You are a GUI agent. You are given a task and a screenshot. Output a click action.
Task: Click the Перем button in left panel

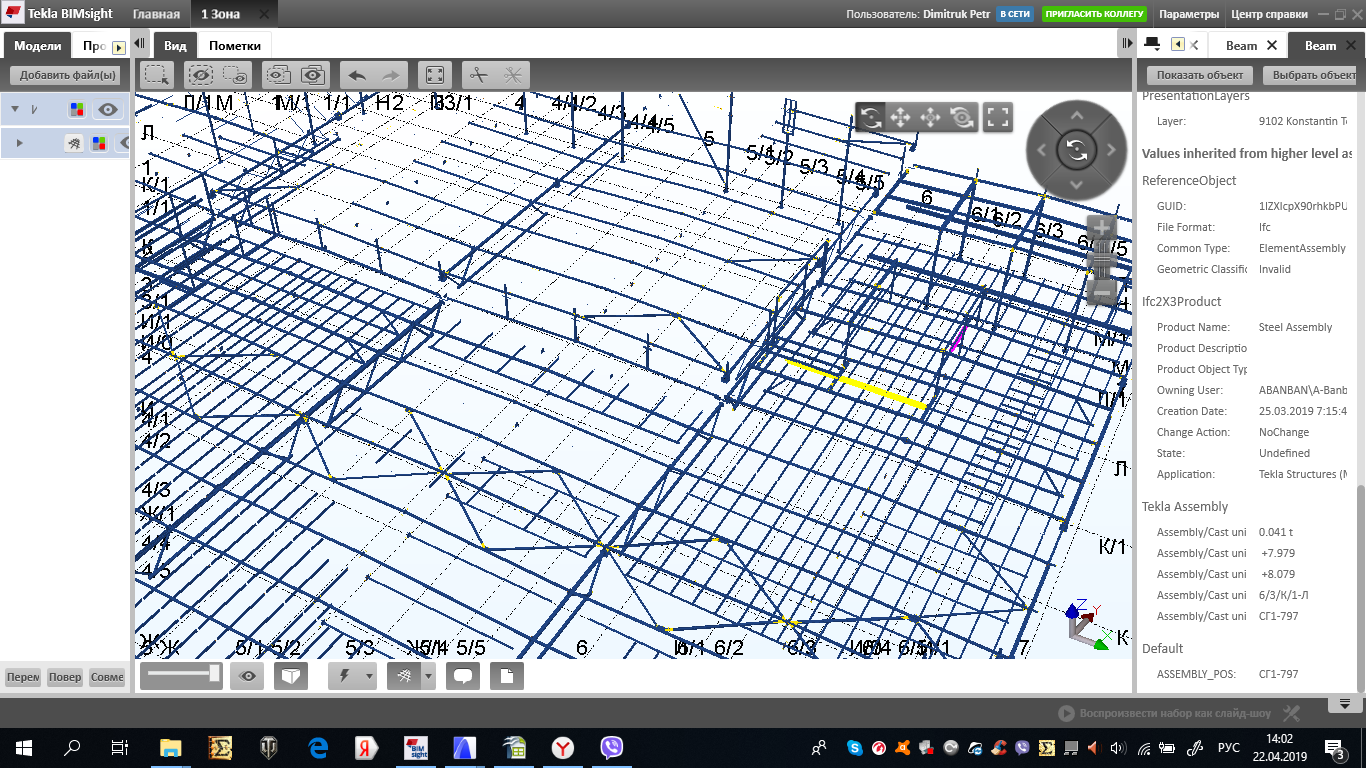click(x=22, y=677)
